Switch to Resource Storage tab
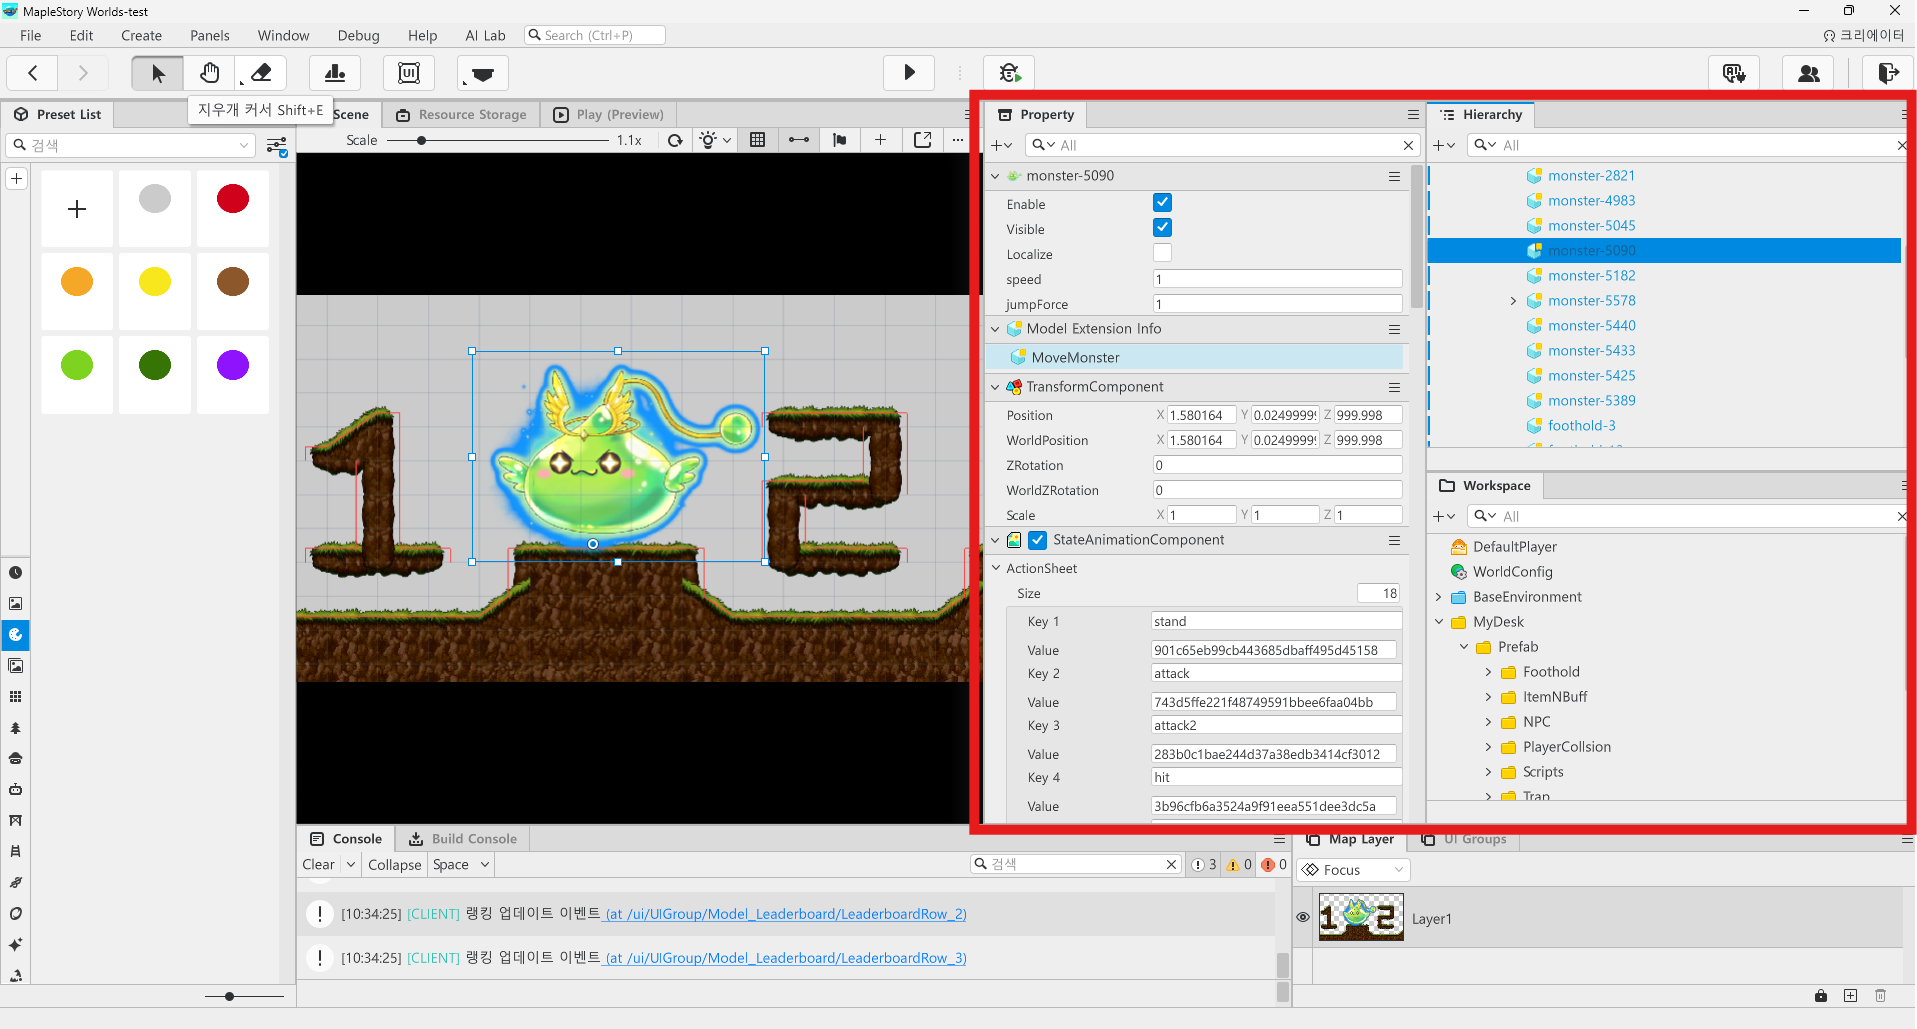The height and width of the screenshot is (1029, 1917). [x=461, y=114]
